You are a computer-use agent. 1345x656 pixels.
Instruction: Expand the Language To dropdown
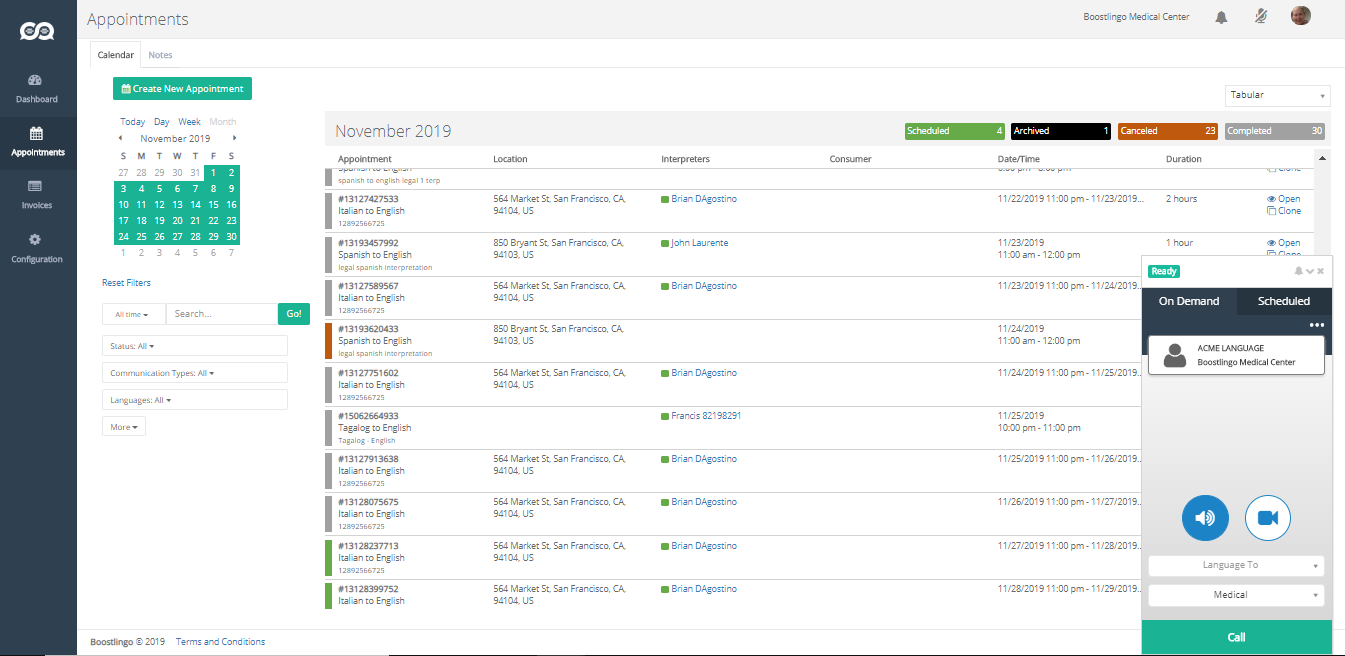(1236, 565)
